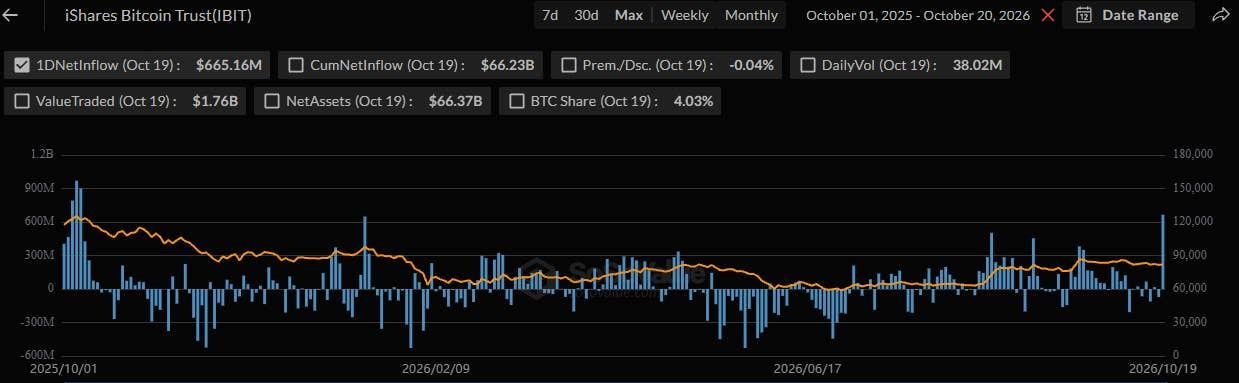1239x383 pixels.
Task: Click the tallest rightmost inflow bar
Action: tap(1162, 251)
